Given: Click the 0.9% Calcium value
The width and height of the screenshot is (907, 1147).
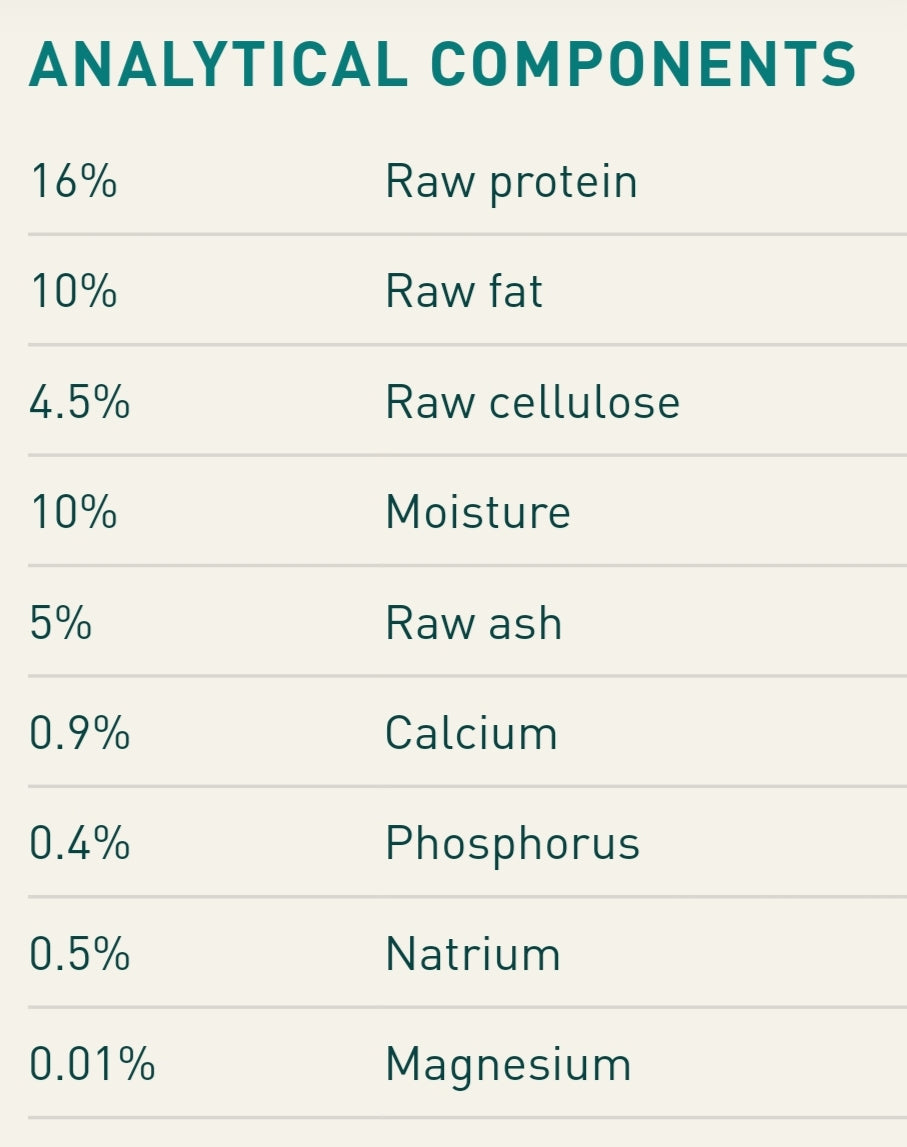Looking at the screenshot, I should [79, 734].
